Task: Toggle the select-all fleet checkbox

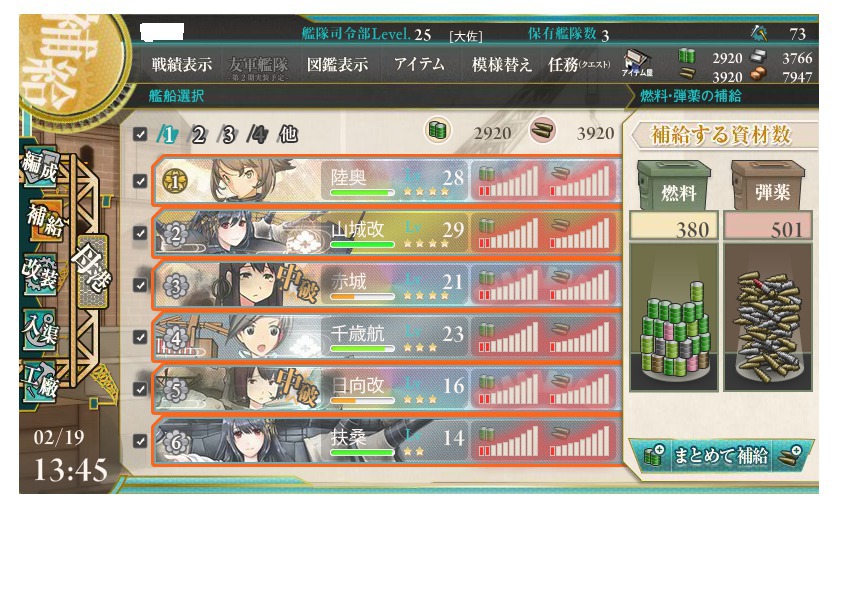Action: [140, 134]
